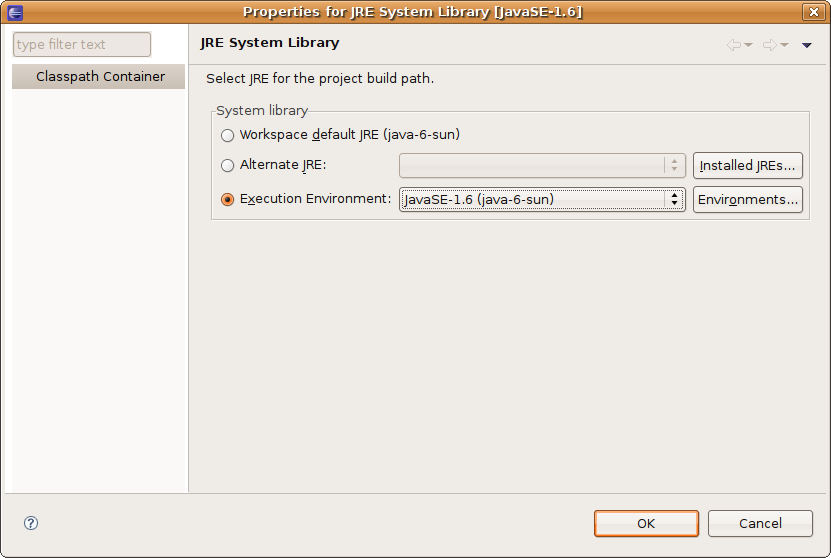Select the Execution Environment radio button
Screen dimensions: 831x558
pos(228,199)
